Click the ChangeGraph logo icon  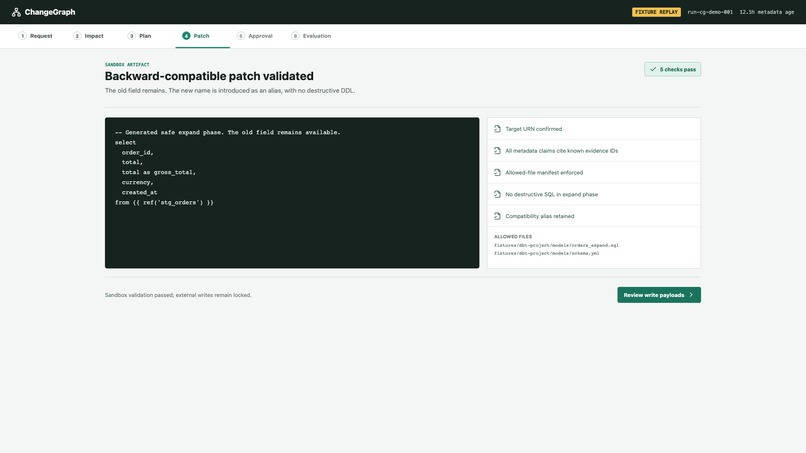pos(16,12)
